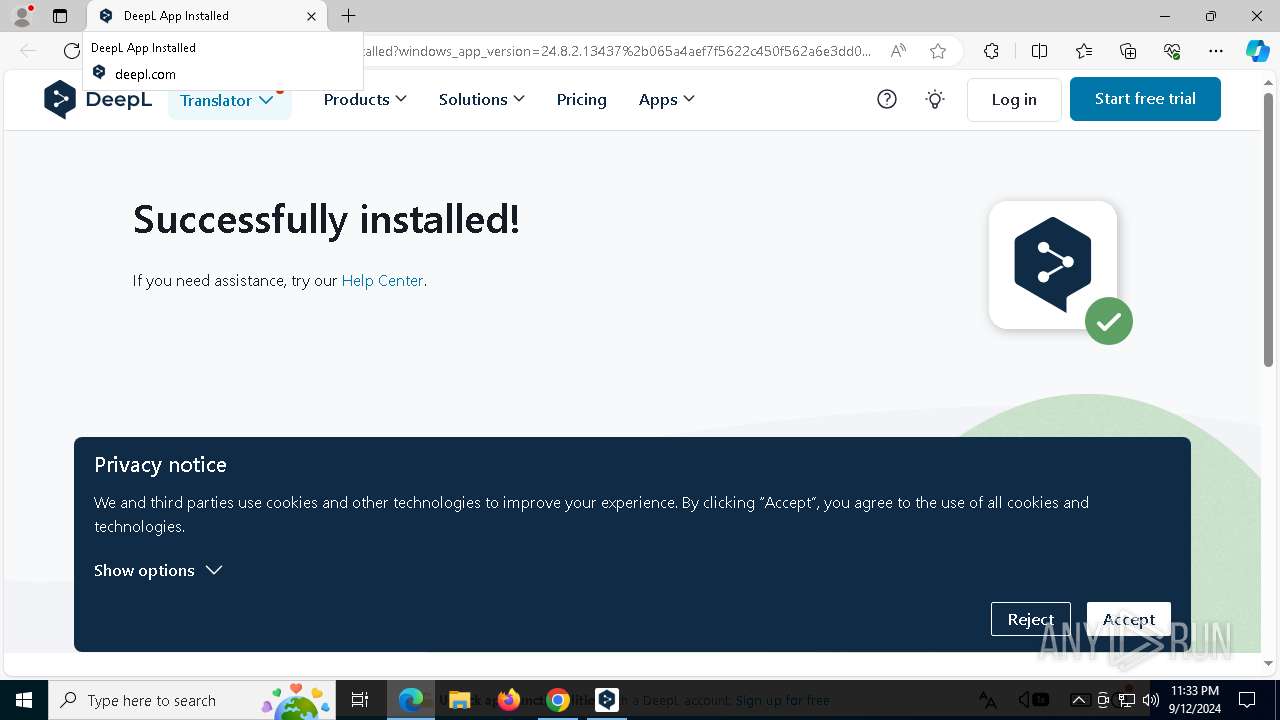This screenshot has height=720, width=1280.
Task: Expand the Translator dropdown
Action: click(x=229, y=100)
